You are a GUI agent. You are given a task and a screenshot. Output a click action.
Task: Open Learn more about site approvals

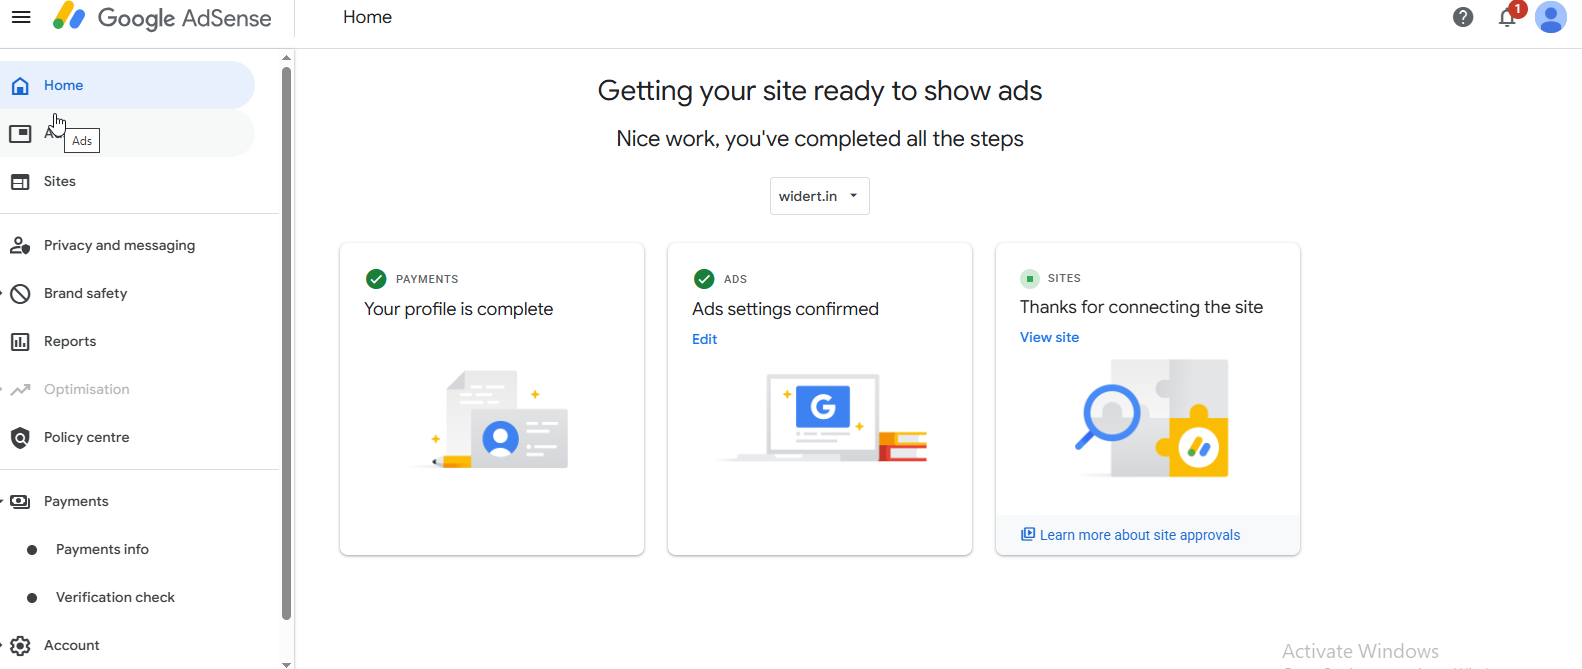coord(1139,535)
